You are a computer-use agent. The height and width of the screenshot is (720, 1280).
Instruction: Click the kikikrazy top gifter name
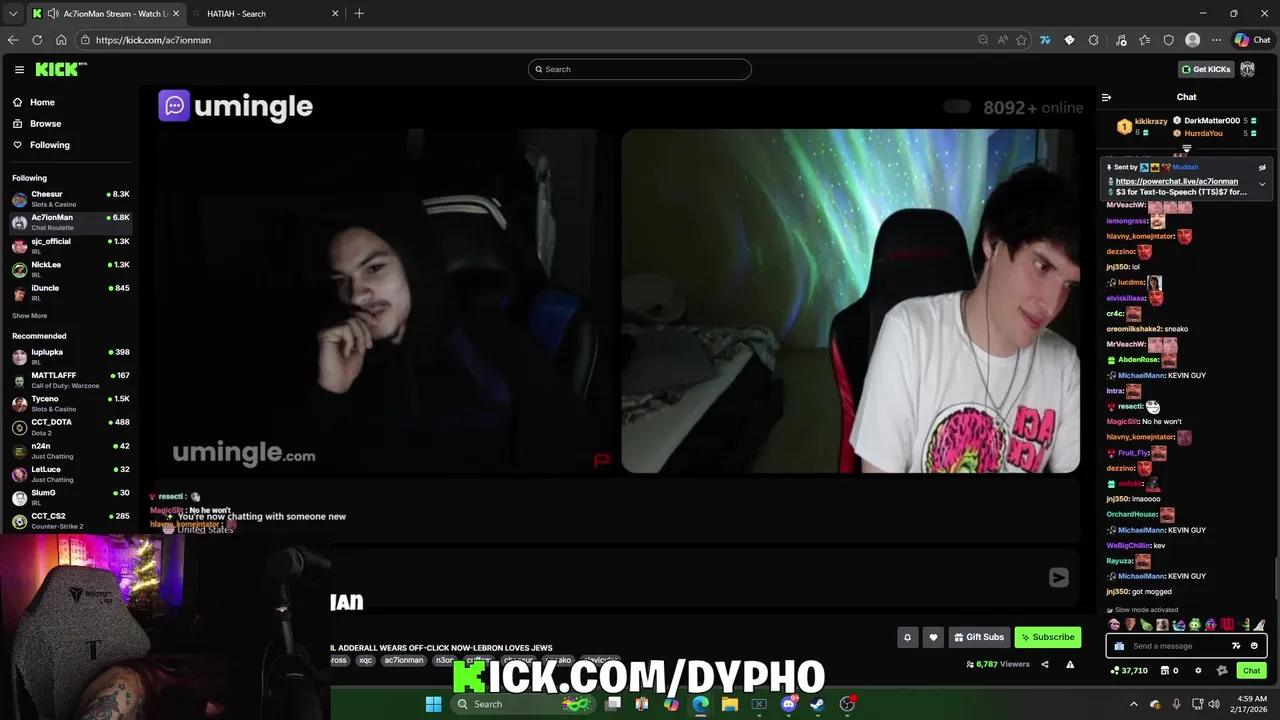pyautogui.click(x=1151, y=121)
